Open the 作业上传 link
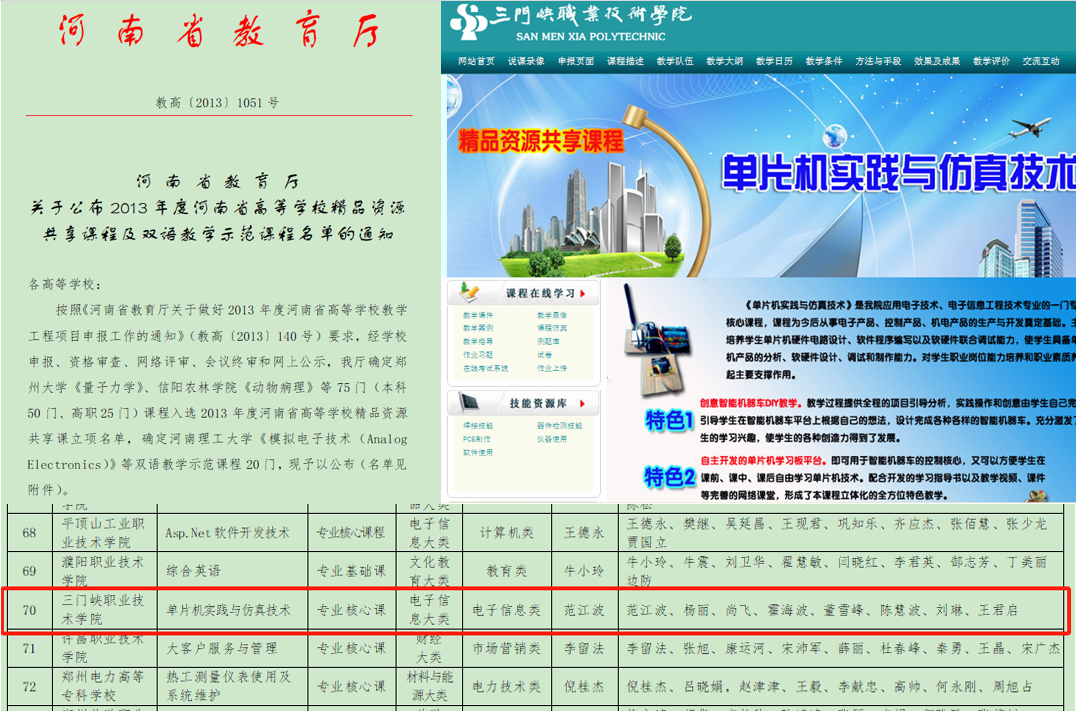This screenshot has width=1076, height=711. pos(551,368)
